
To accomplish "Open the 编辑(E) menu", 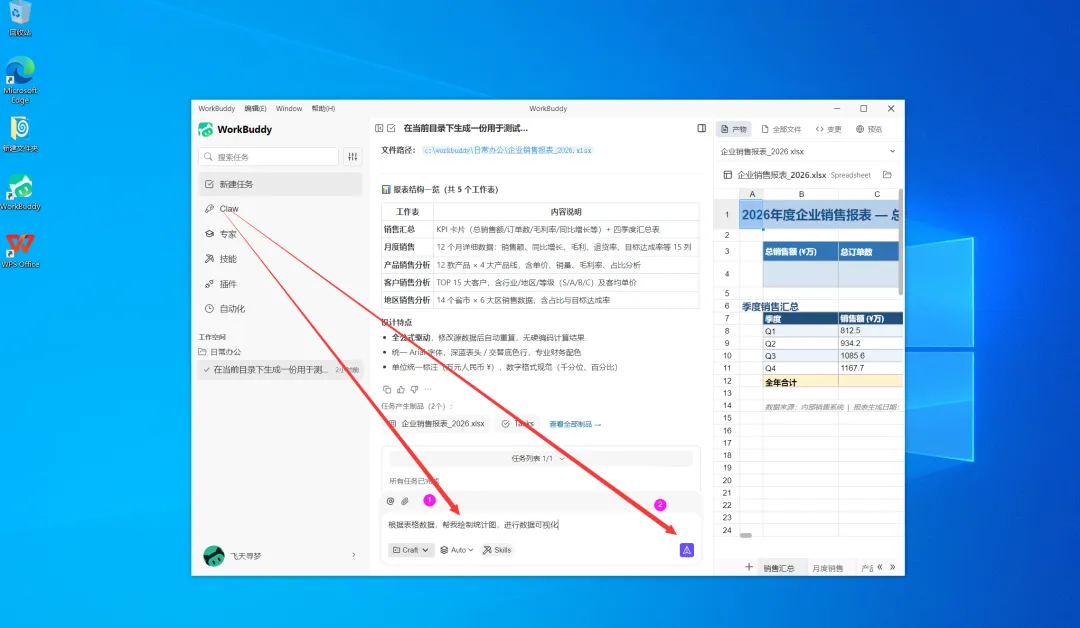I will tap(255, 109).
